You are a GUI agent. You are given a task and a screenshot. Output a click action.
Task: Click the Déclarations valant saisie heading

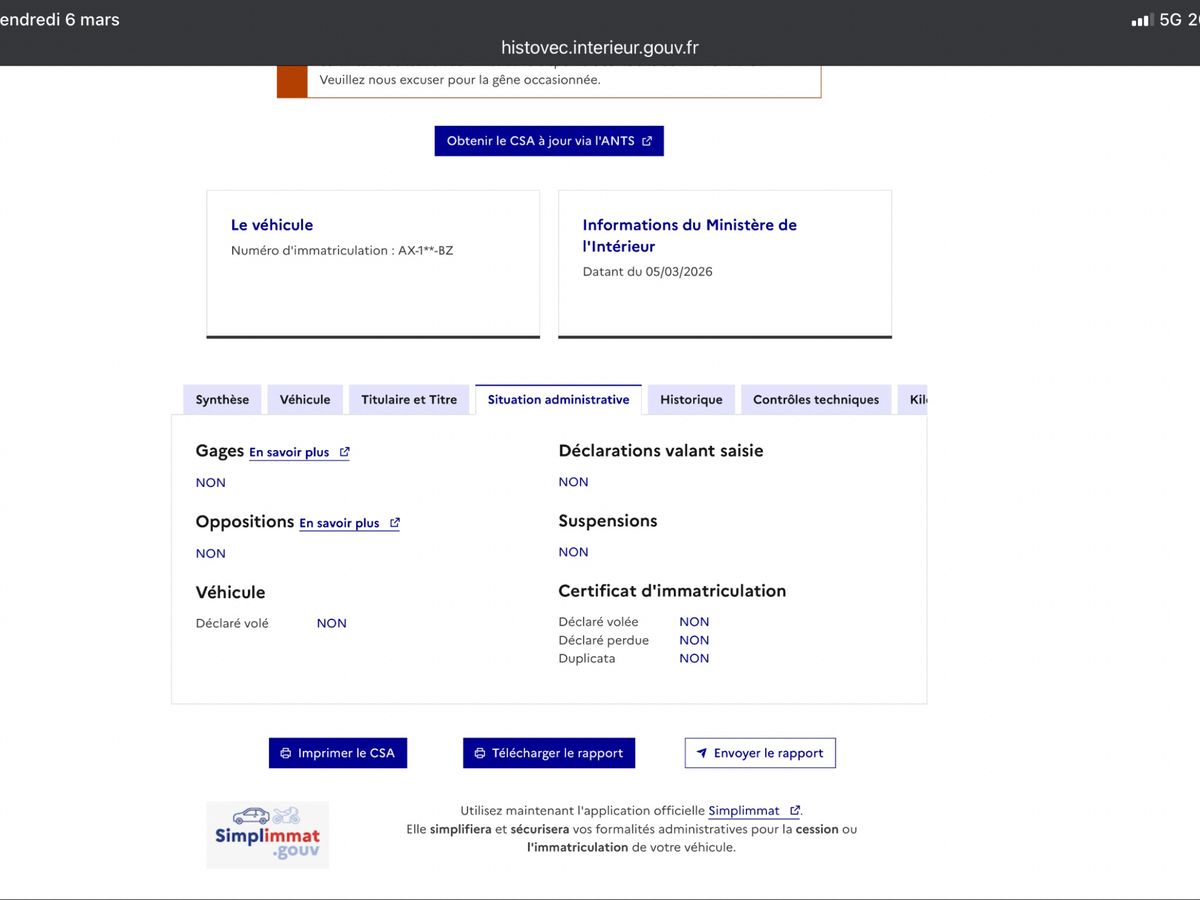[x=661, y=451]
